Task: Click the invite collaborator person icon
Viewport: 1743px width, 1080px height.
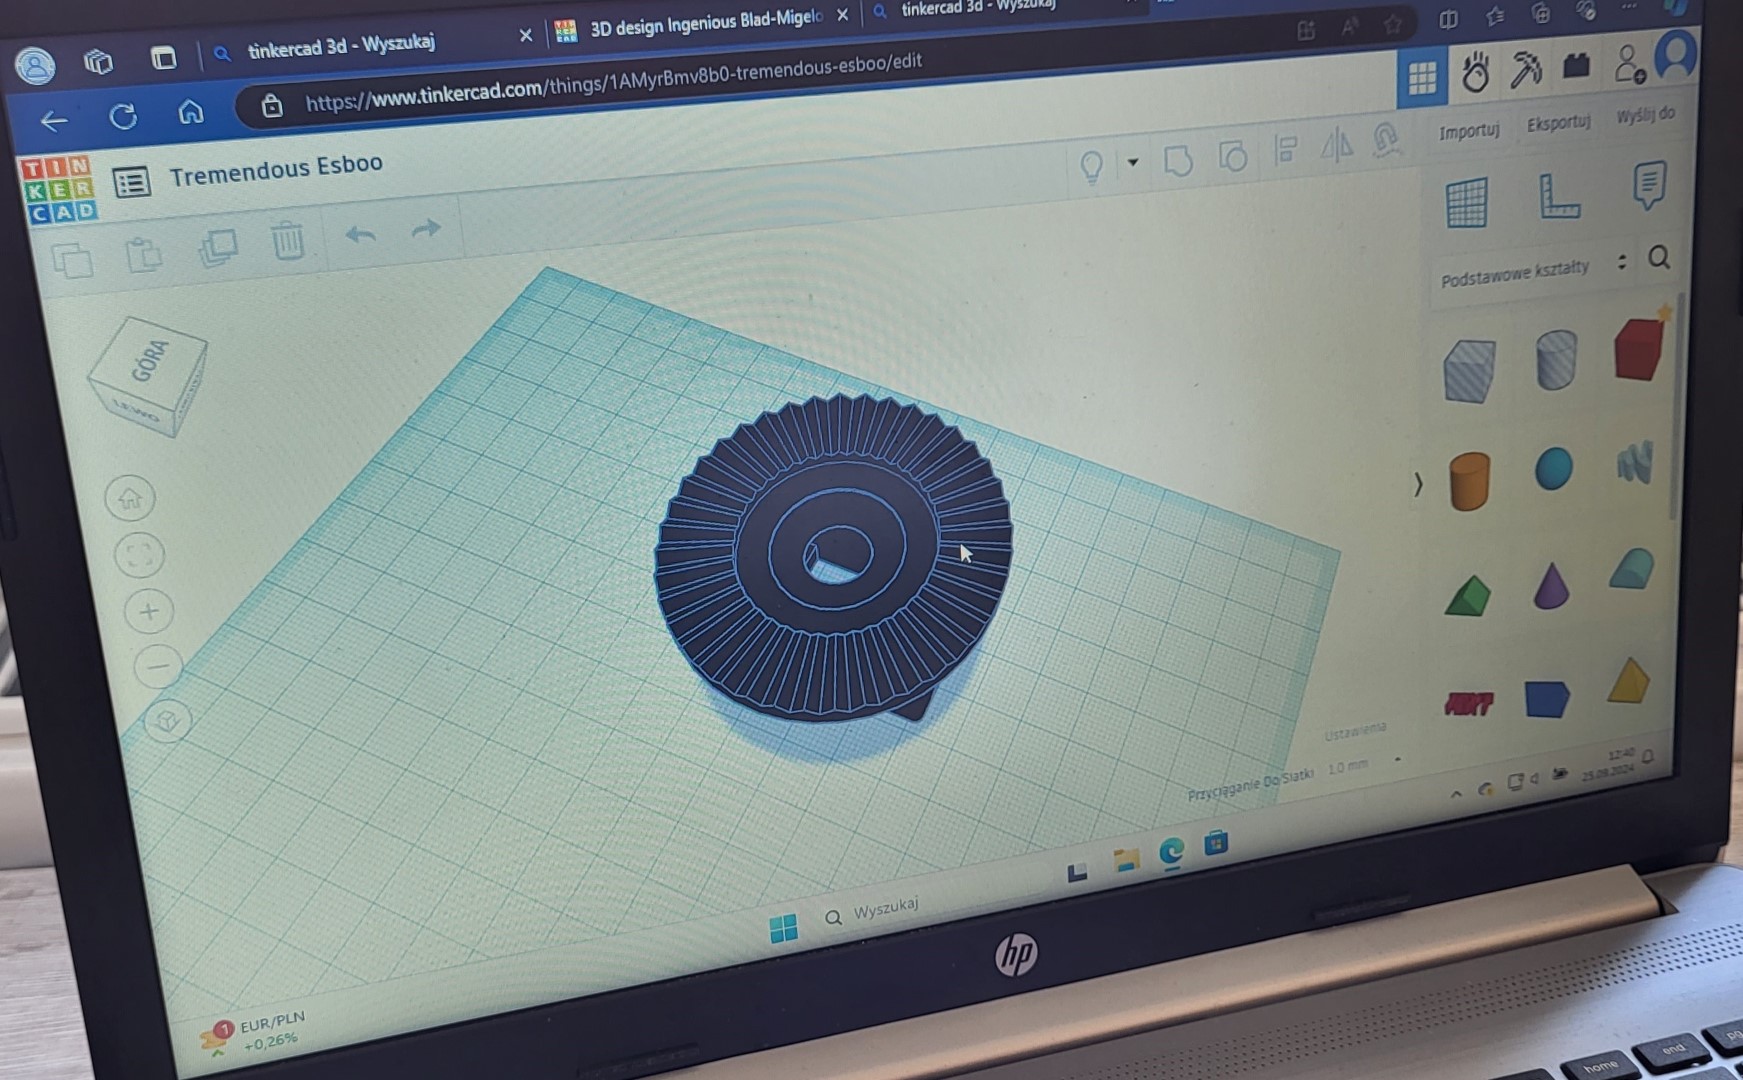Action: [x=1629, y=64]
